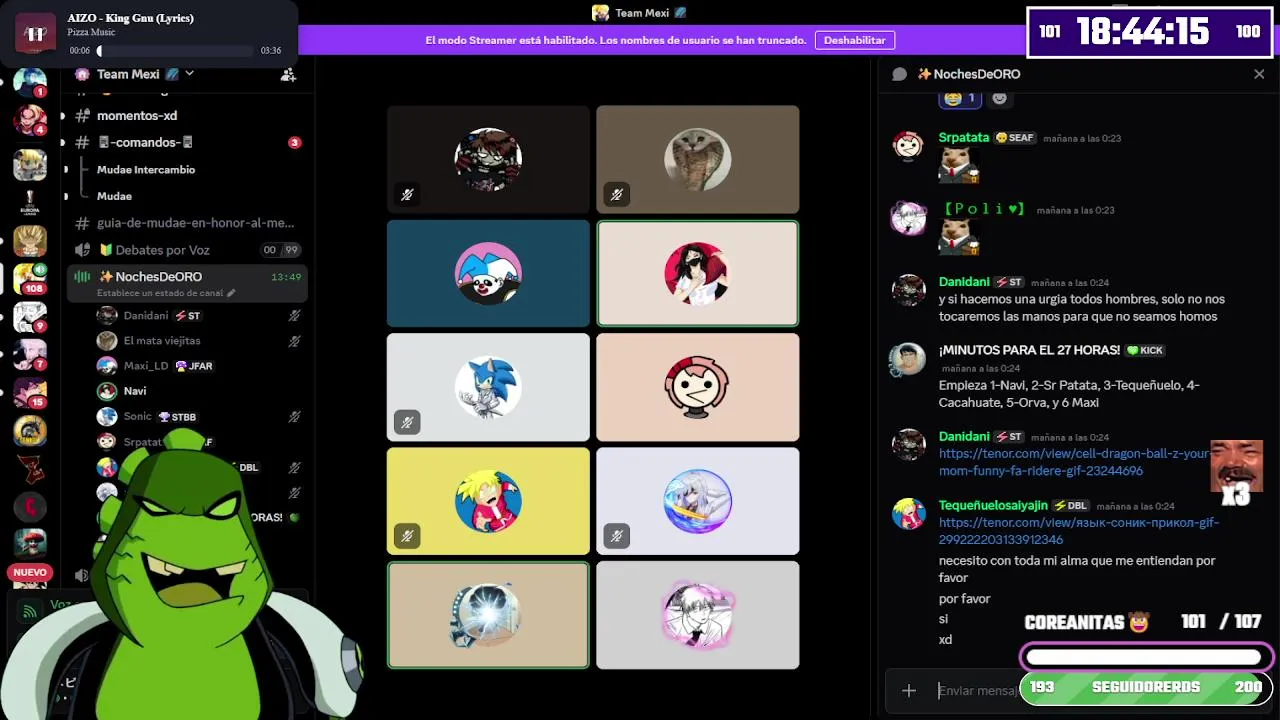Click the Tequeñuelosaiyajin username in chat
The image size is (1280, 720).
coord(993,505)
